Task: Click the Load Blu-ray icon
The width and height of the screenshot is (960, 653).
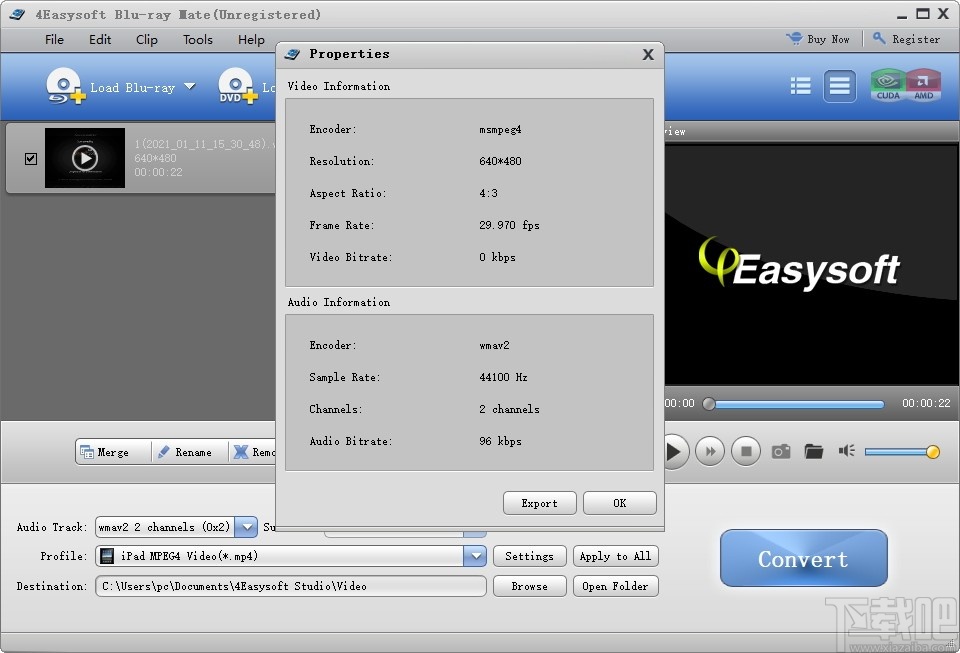Action: coord(64,86)
